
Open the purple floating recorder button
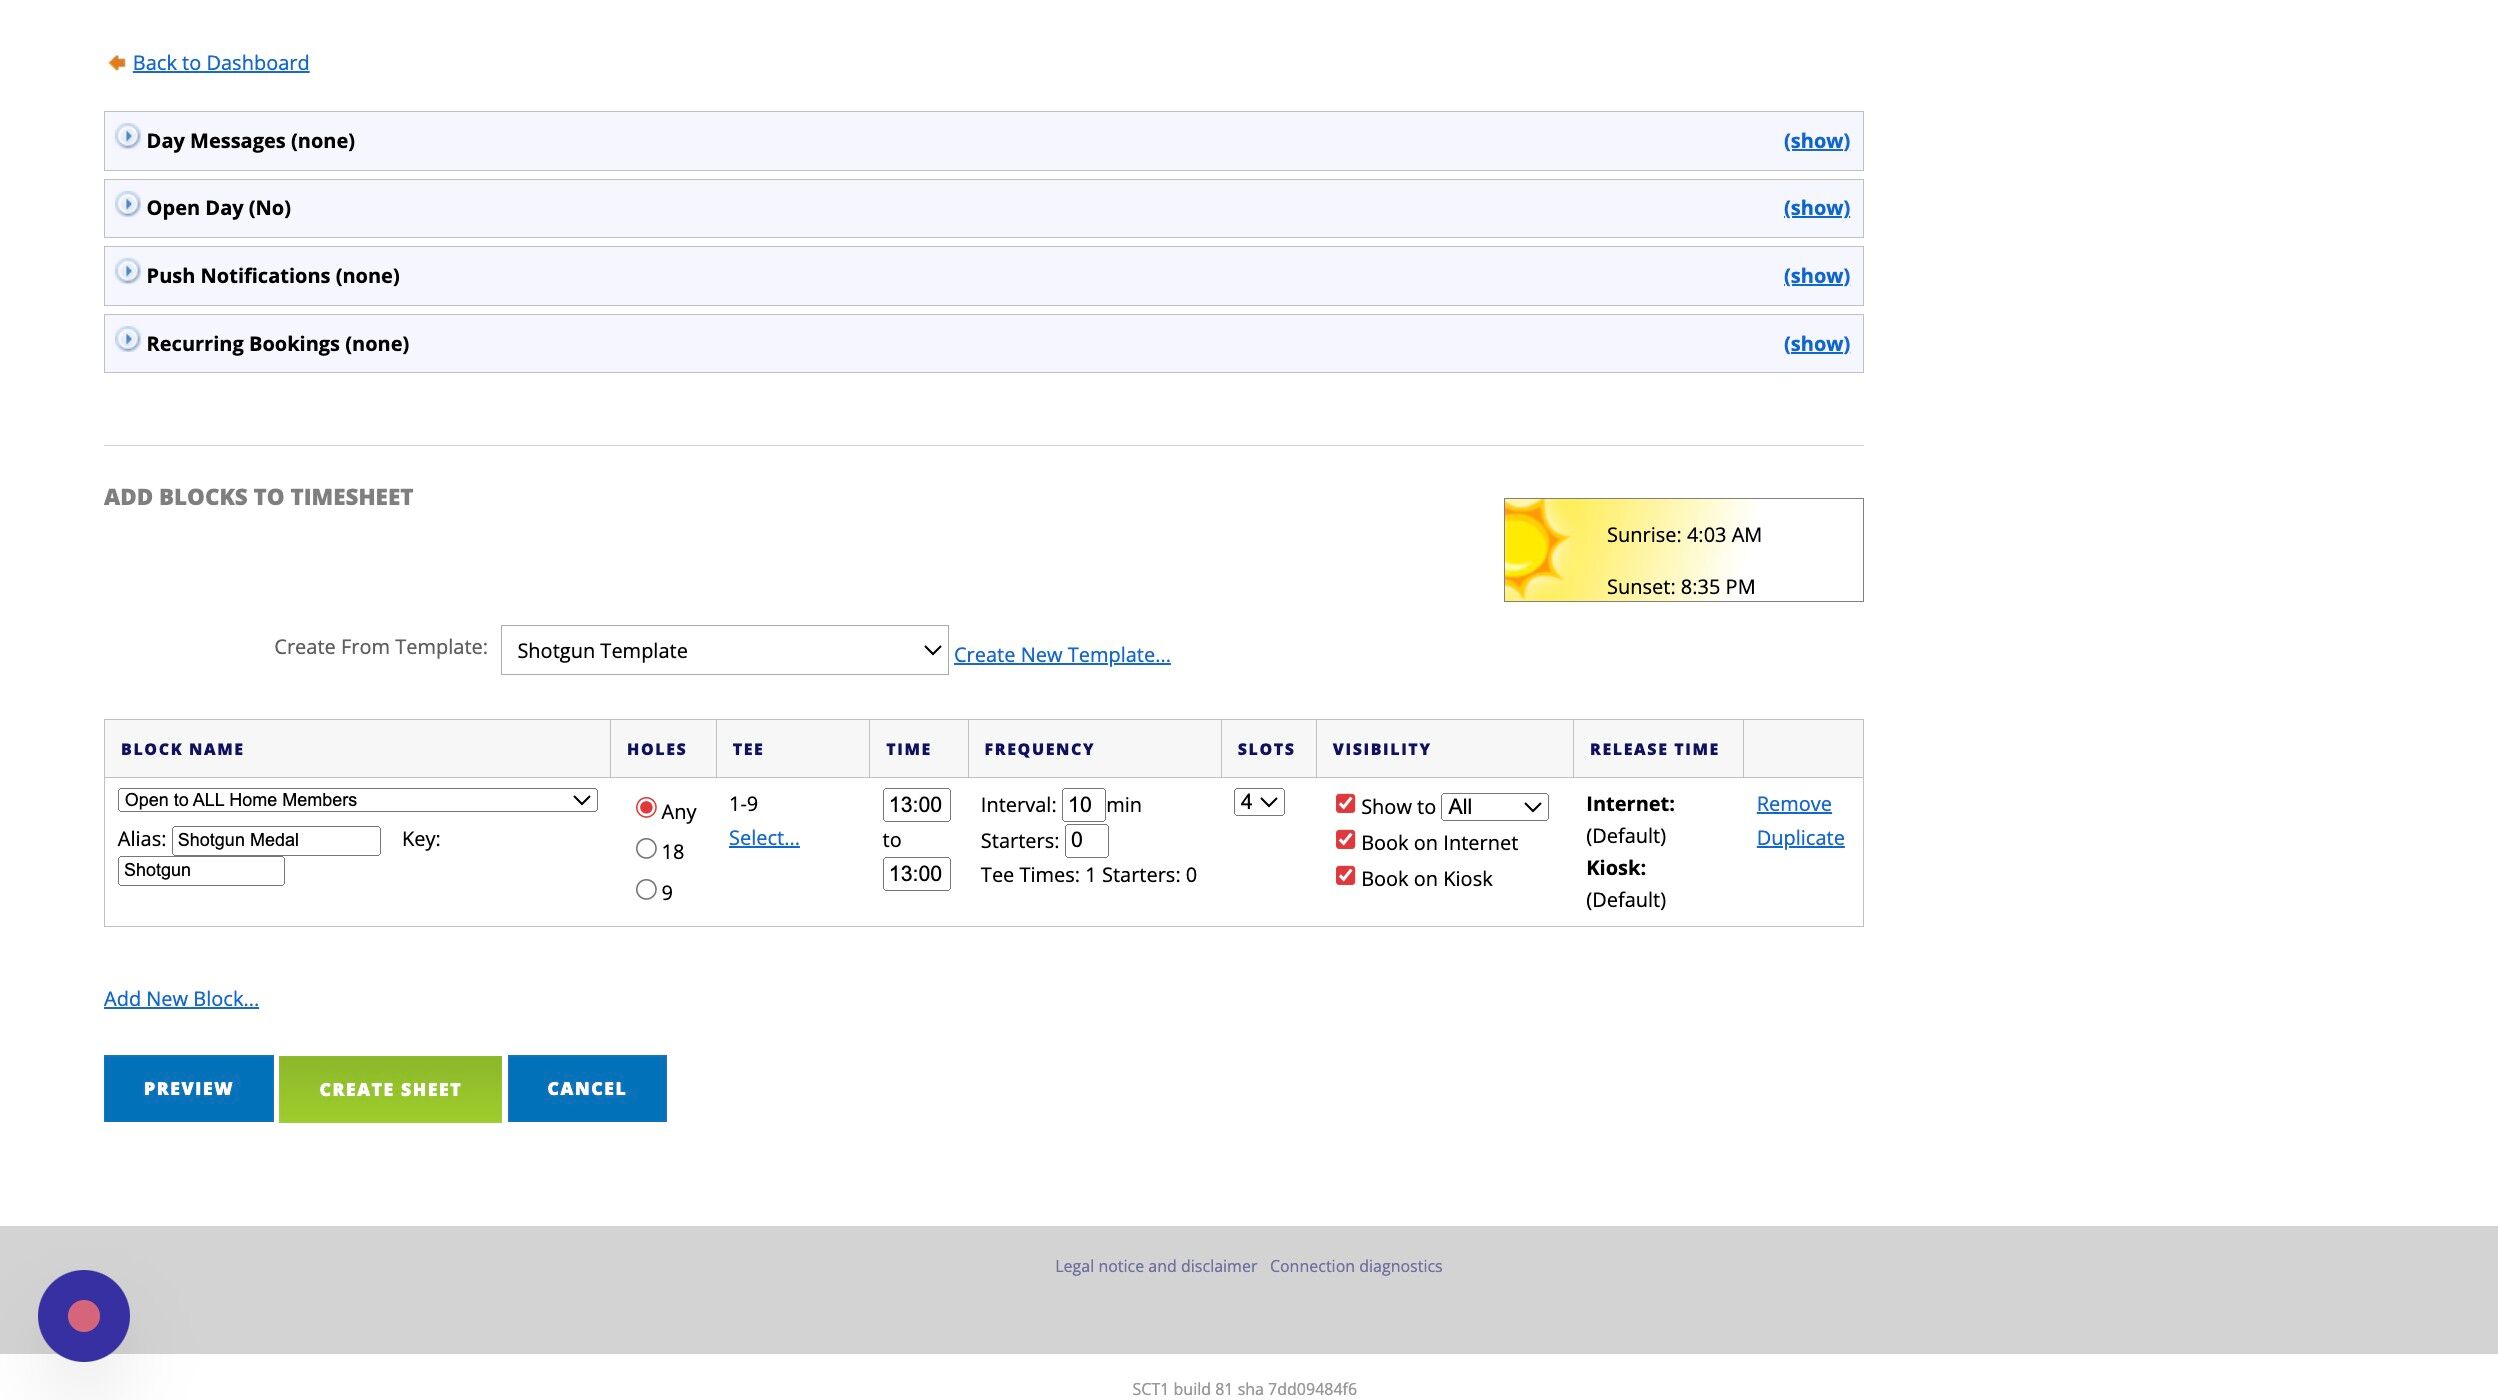(84, 1315)
